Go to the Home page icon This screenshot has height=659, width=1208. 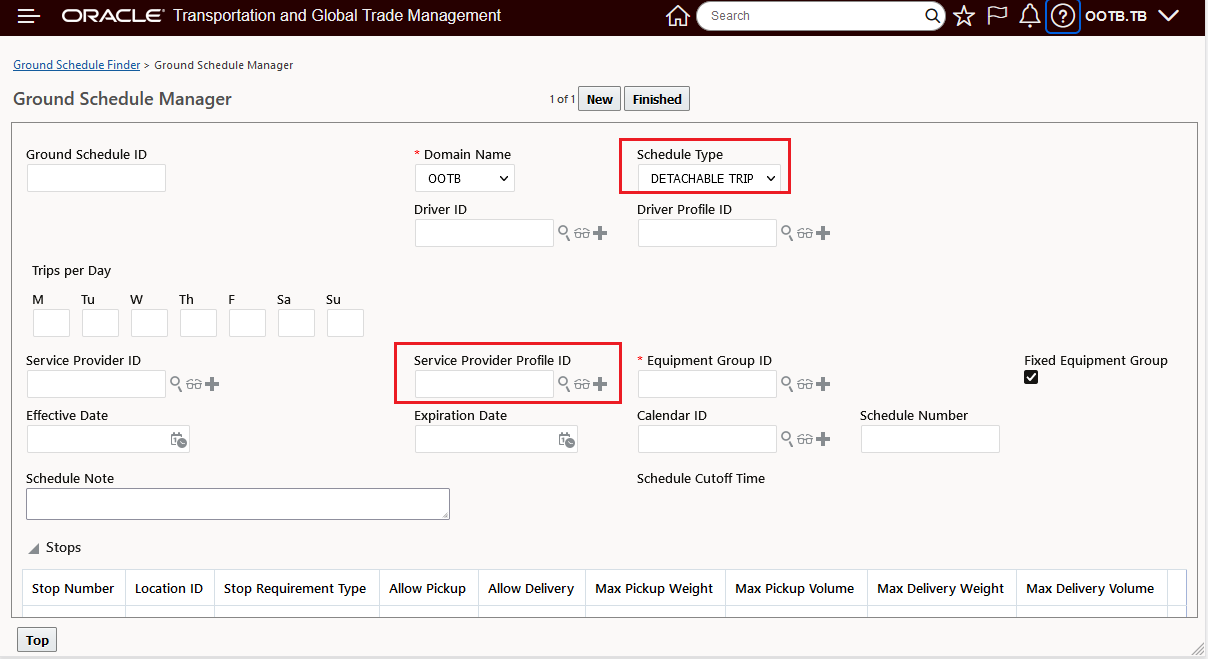coord(678,16)
